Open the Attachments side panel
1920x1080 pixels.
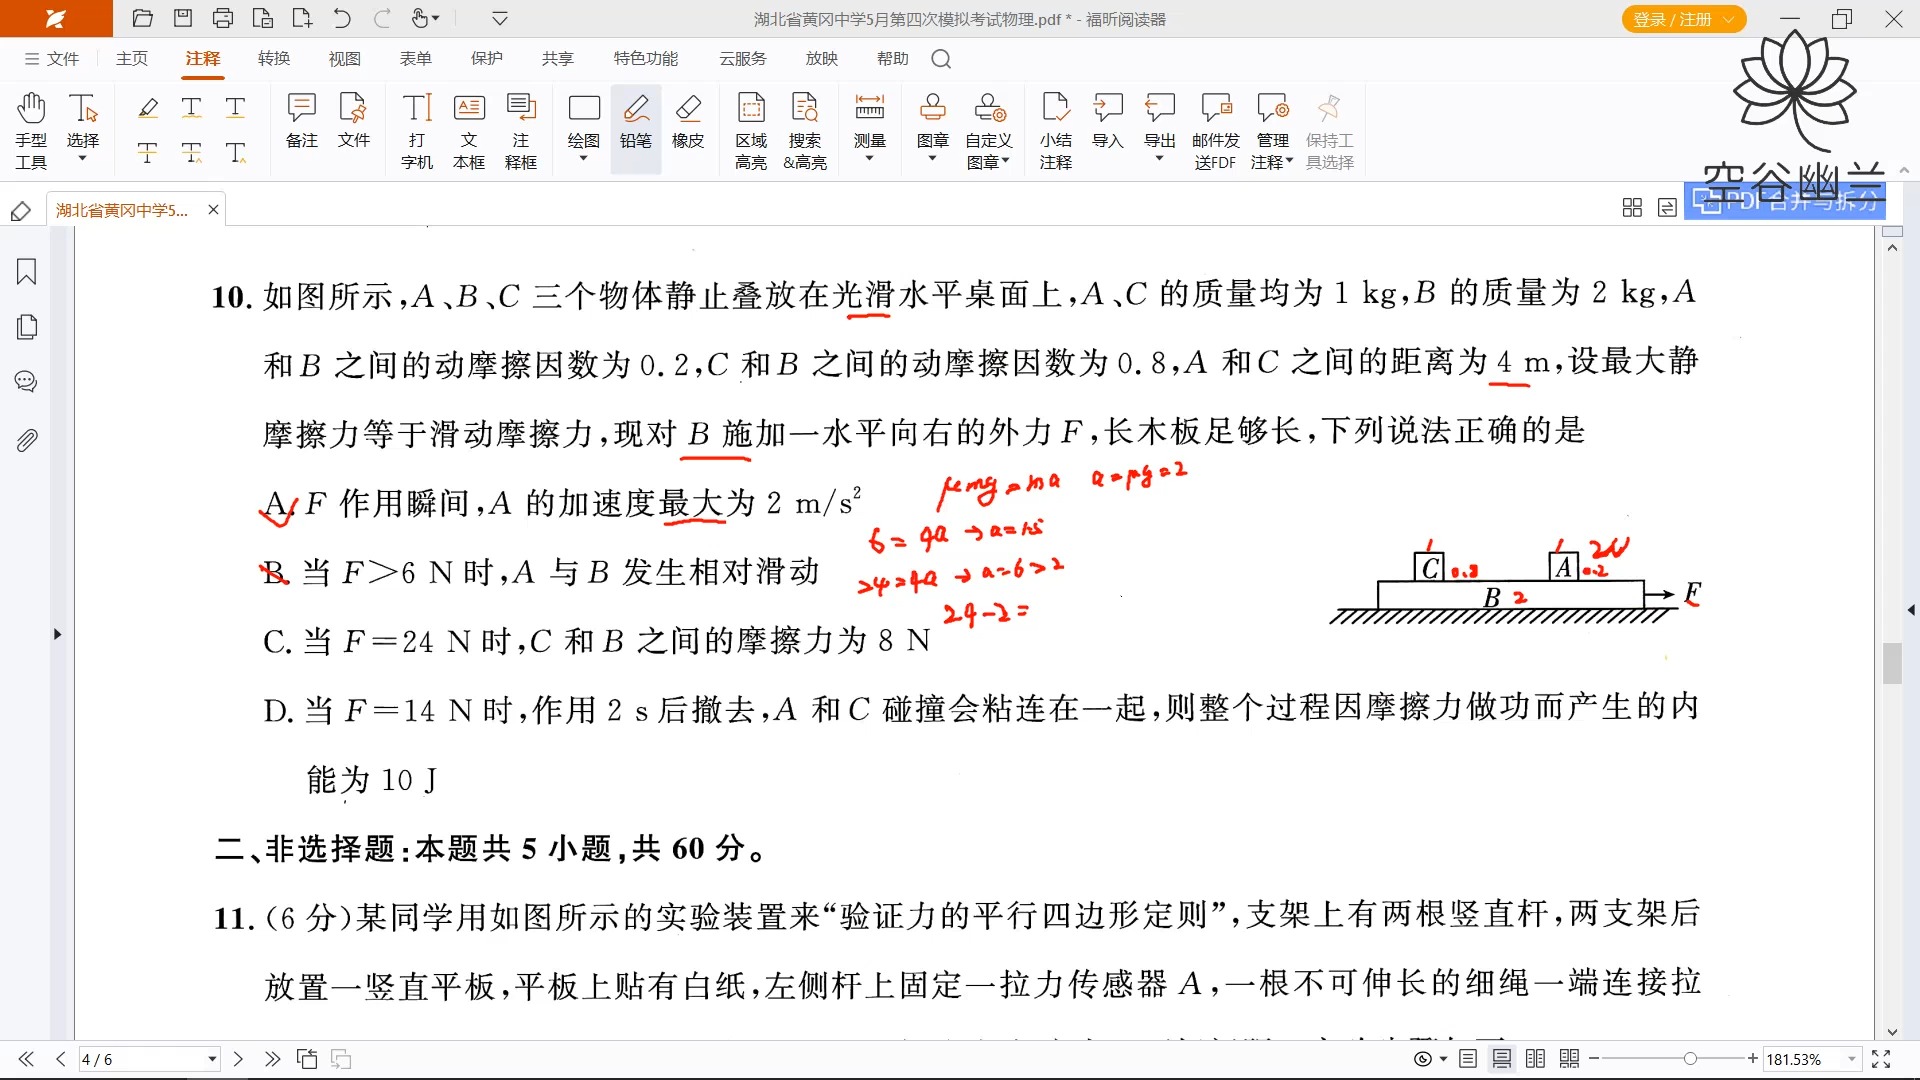click(x=27, y=440)
